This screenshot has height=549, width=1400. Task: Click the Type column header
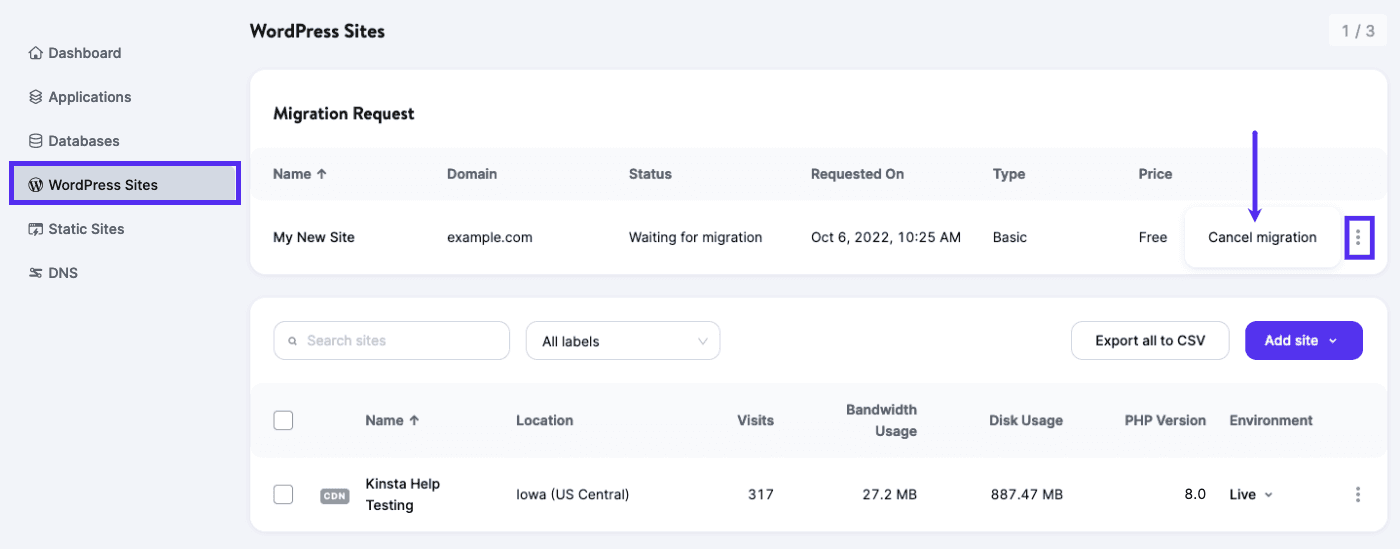pyautogui.click(x=1009, y=174)
